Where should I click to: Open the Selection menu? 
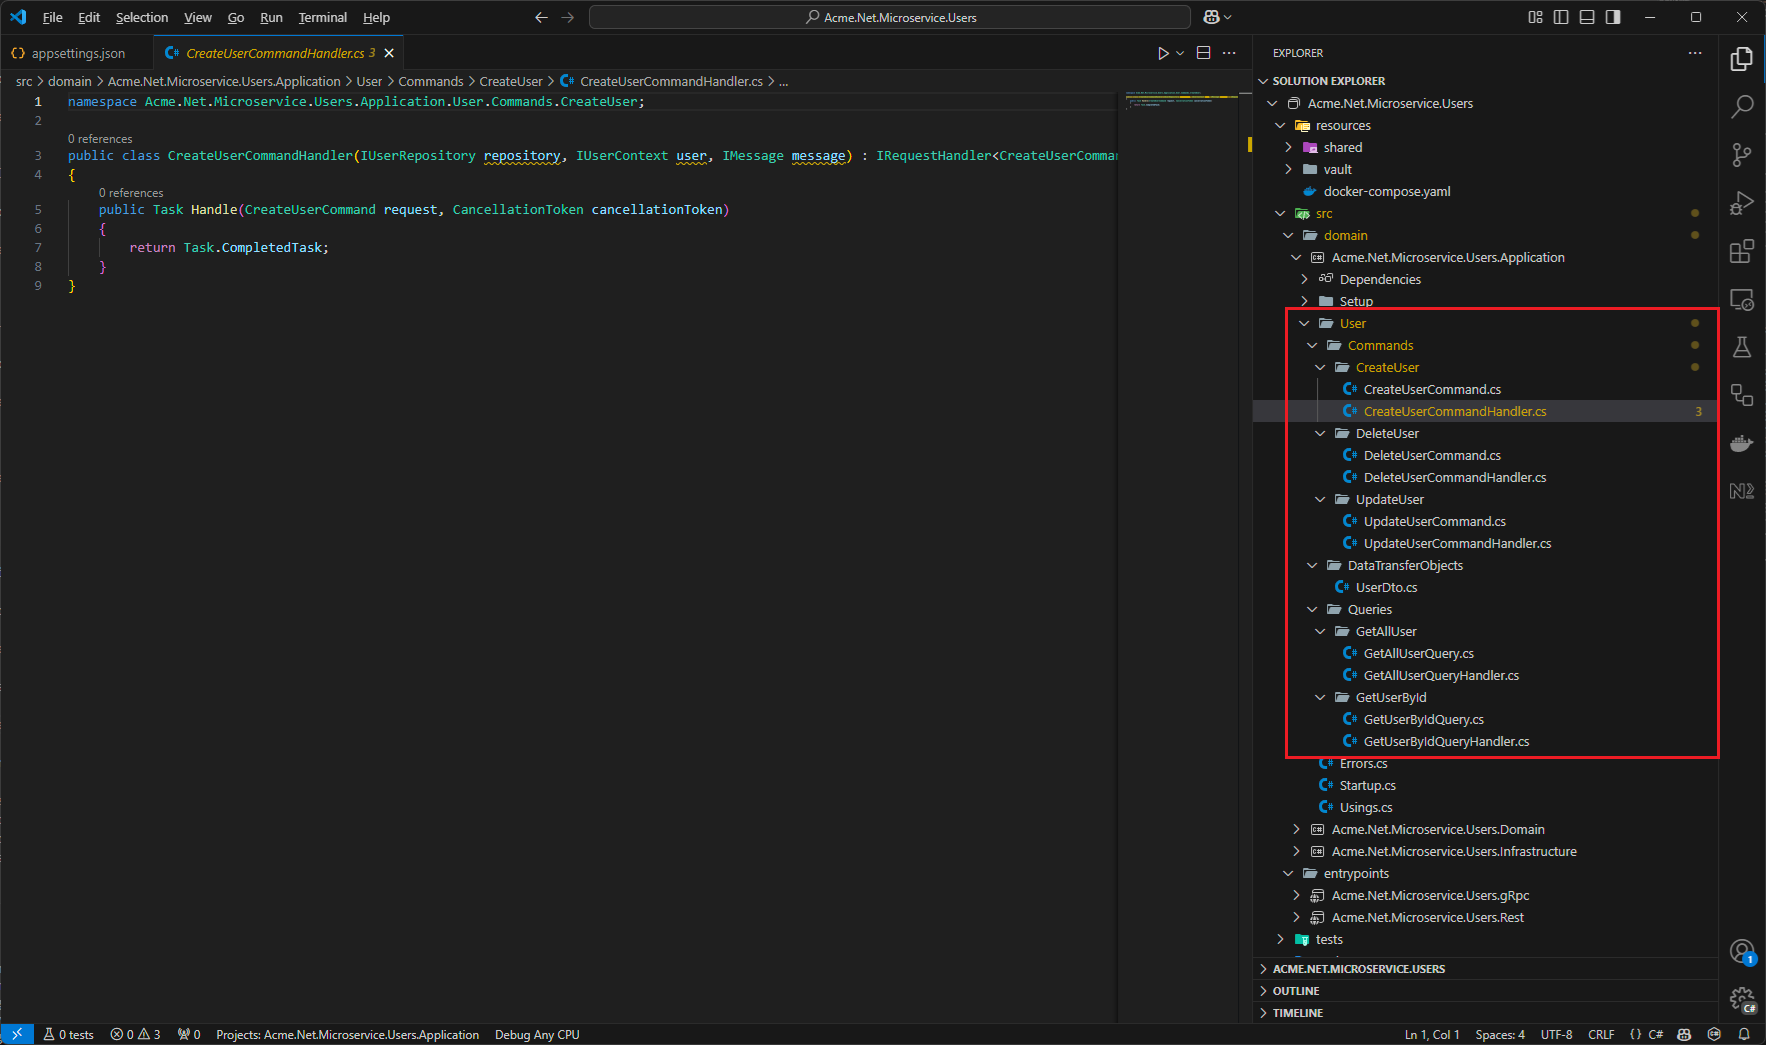tap(142, 17)
